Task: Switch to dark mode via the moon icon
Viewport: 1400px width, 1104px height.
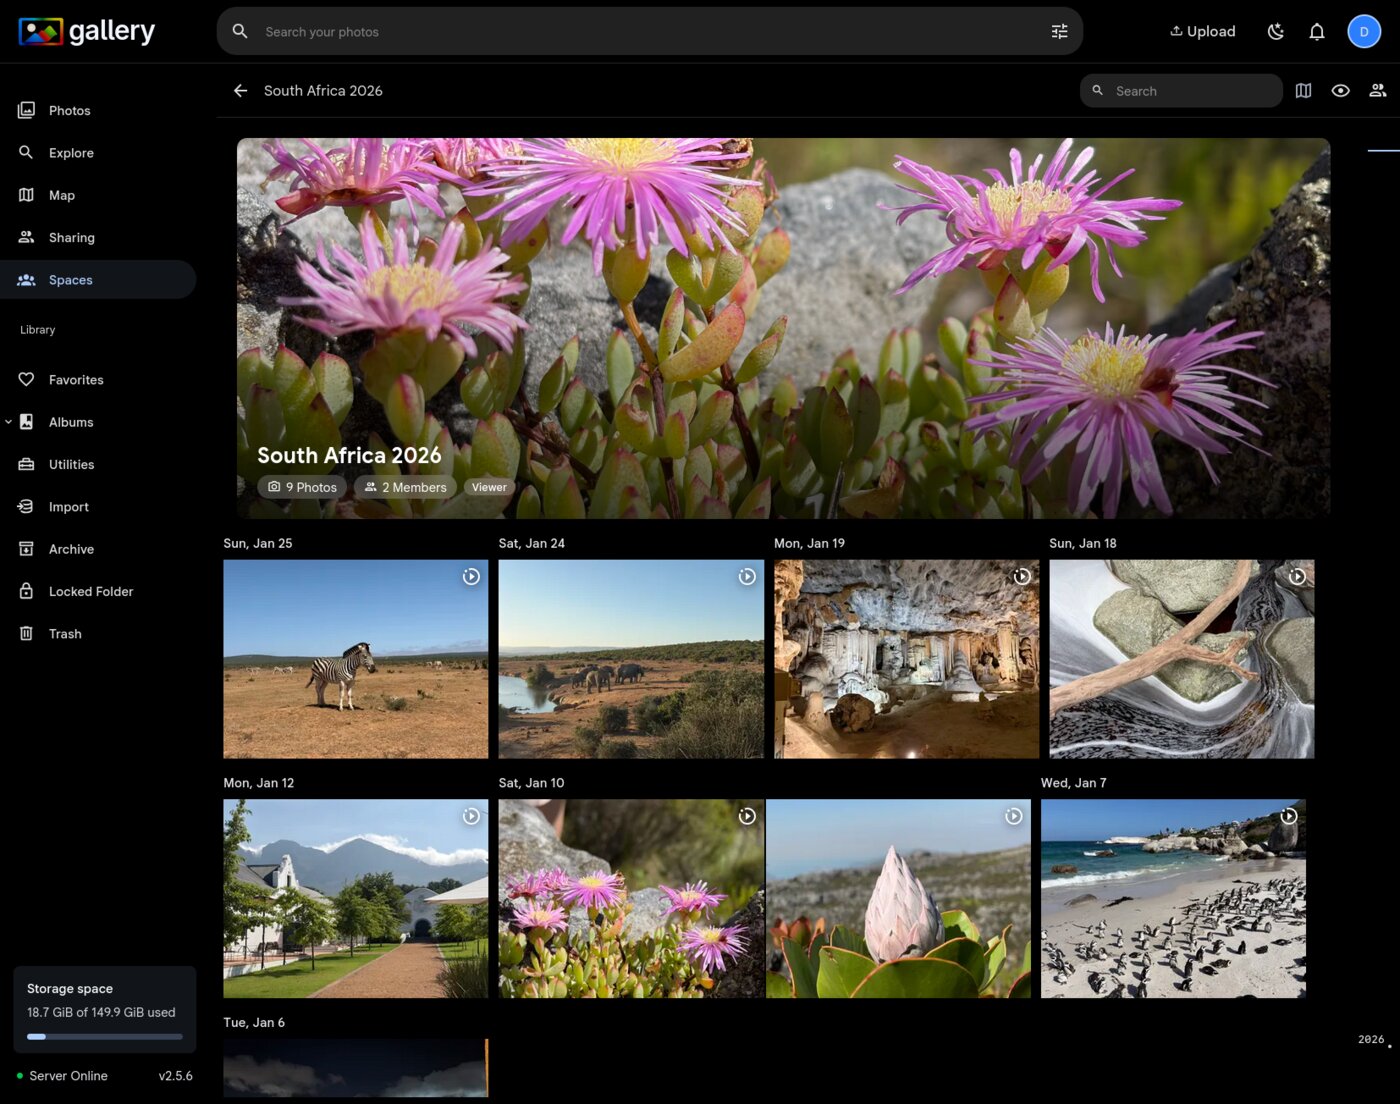Action: 1275,31
